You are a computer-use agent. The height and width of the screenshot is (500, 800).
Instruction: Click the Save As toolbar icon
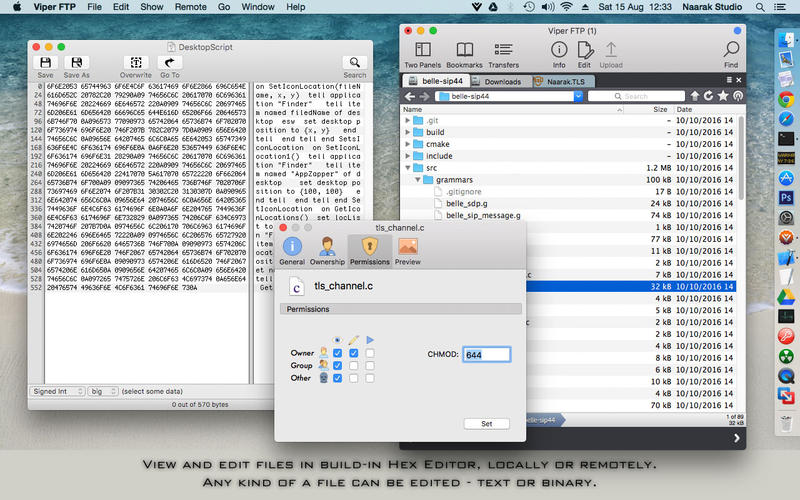pos(77,62)
